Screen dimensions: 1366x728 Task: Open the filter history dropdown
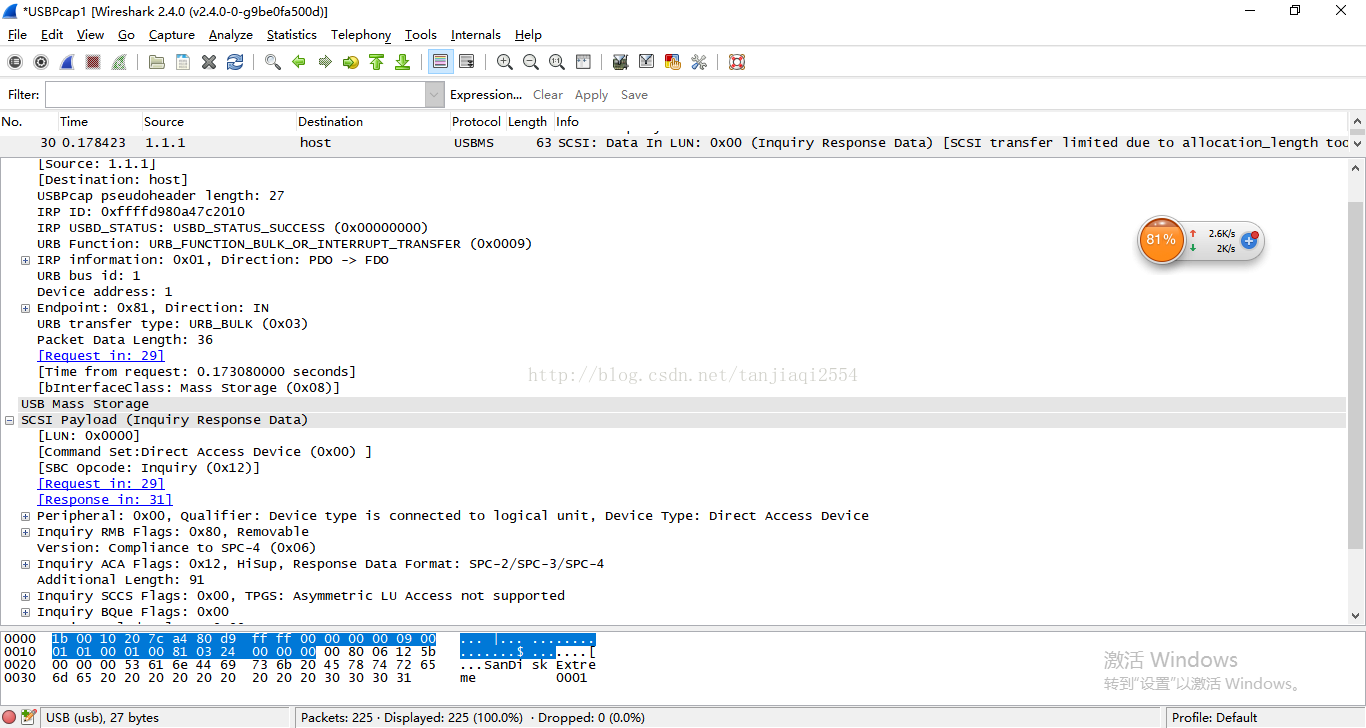(x=435, y=95)
